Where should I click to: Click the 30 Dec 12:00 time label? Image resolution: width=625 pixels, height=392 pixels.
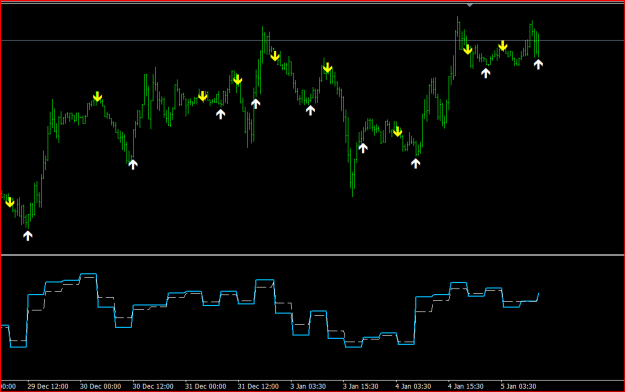click(153, 386)
